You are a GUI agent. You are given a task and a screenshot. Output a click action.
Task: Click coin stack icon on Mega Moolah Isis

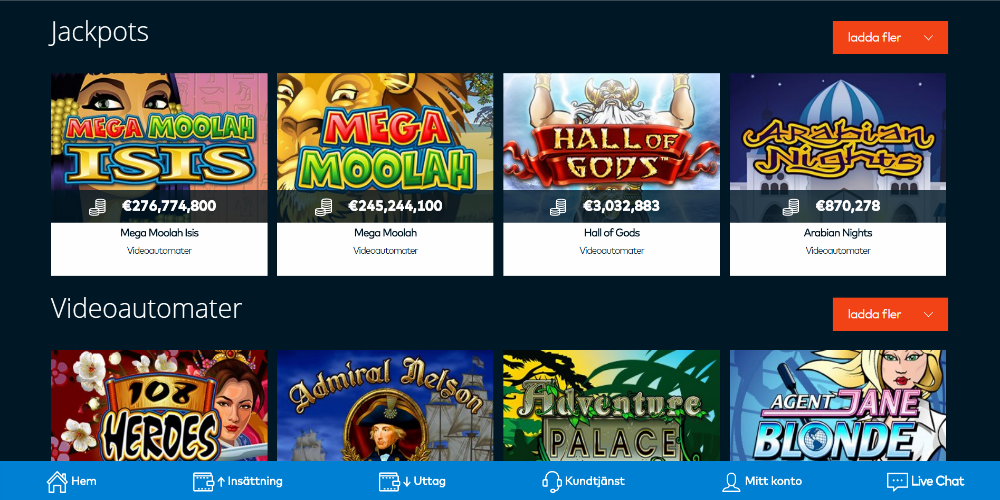click(x=97, y=207)
